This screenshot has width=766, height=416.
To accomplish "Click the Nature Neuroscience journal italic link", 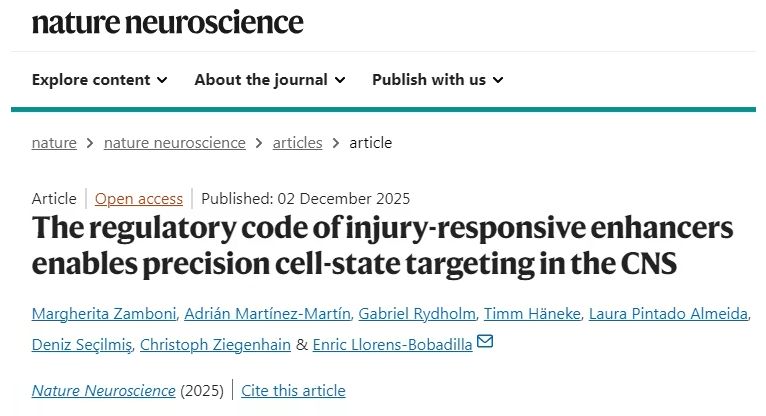I will [104, 390].
